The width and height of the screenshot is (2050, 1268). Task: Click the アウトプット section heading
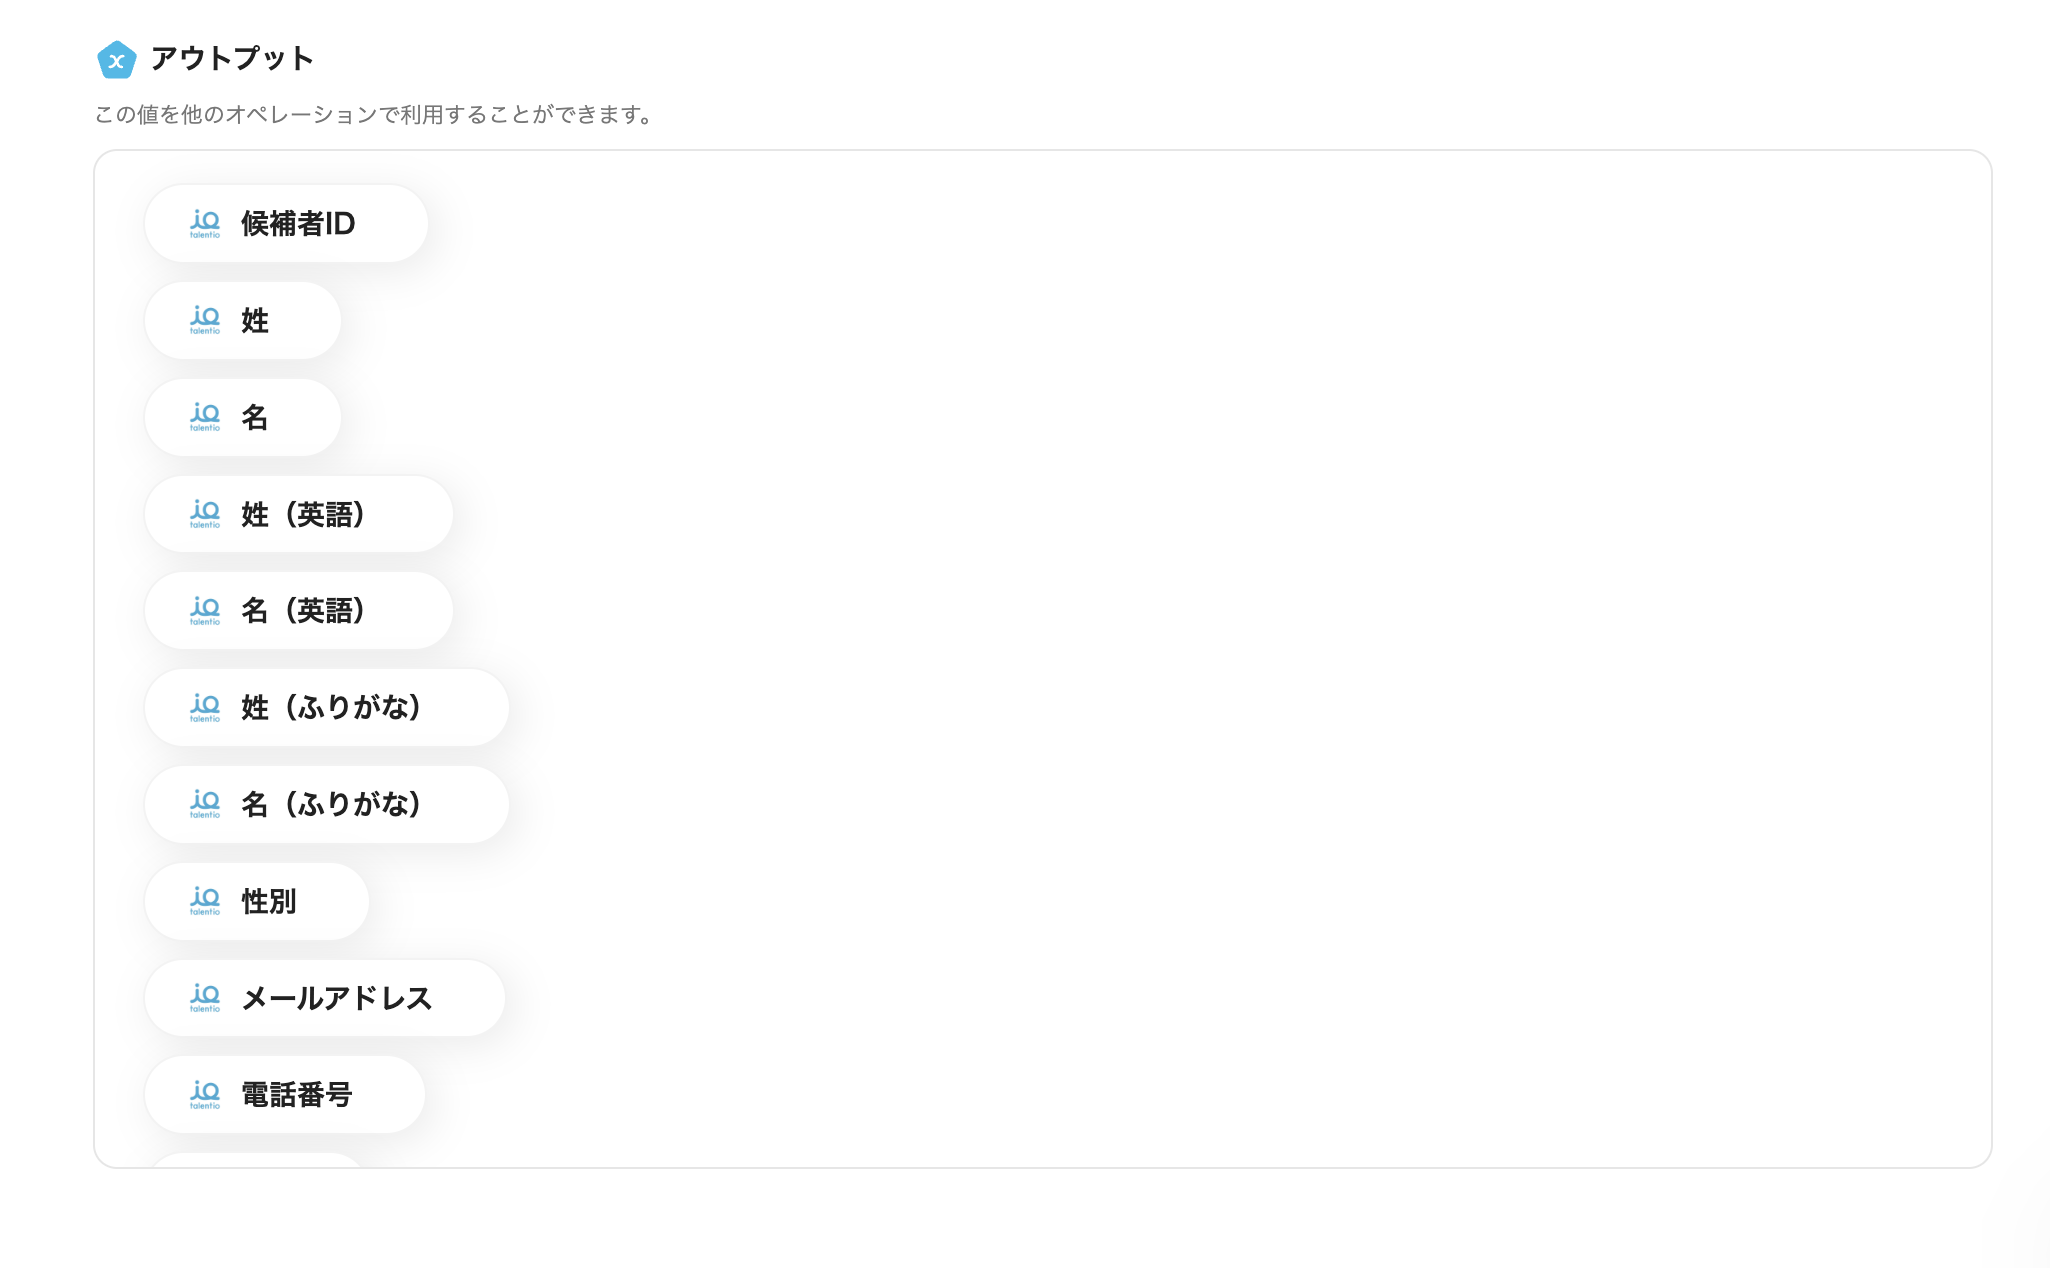pyautogui.click(x=232, y=59)
